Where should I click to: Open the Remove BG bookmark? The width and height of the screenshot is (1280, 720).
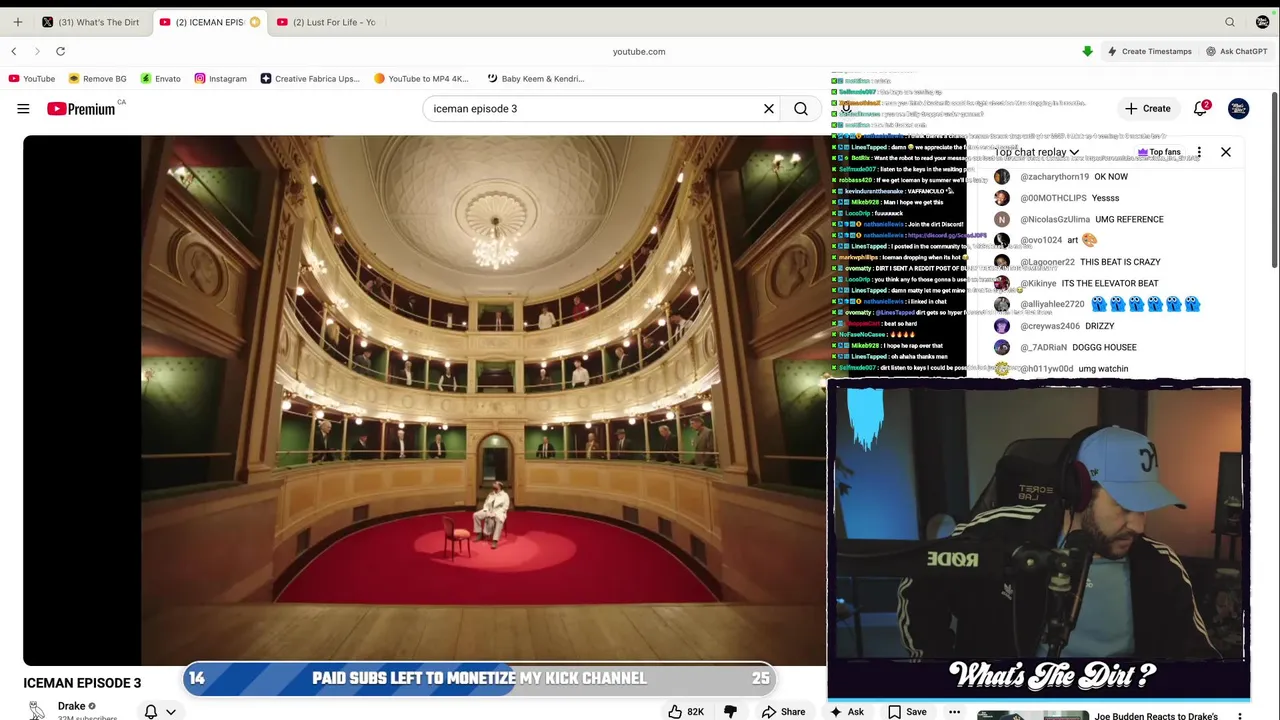[x=97, y=78]
